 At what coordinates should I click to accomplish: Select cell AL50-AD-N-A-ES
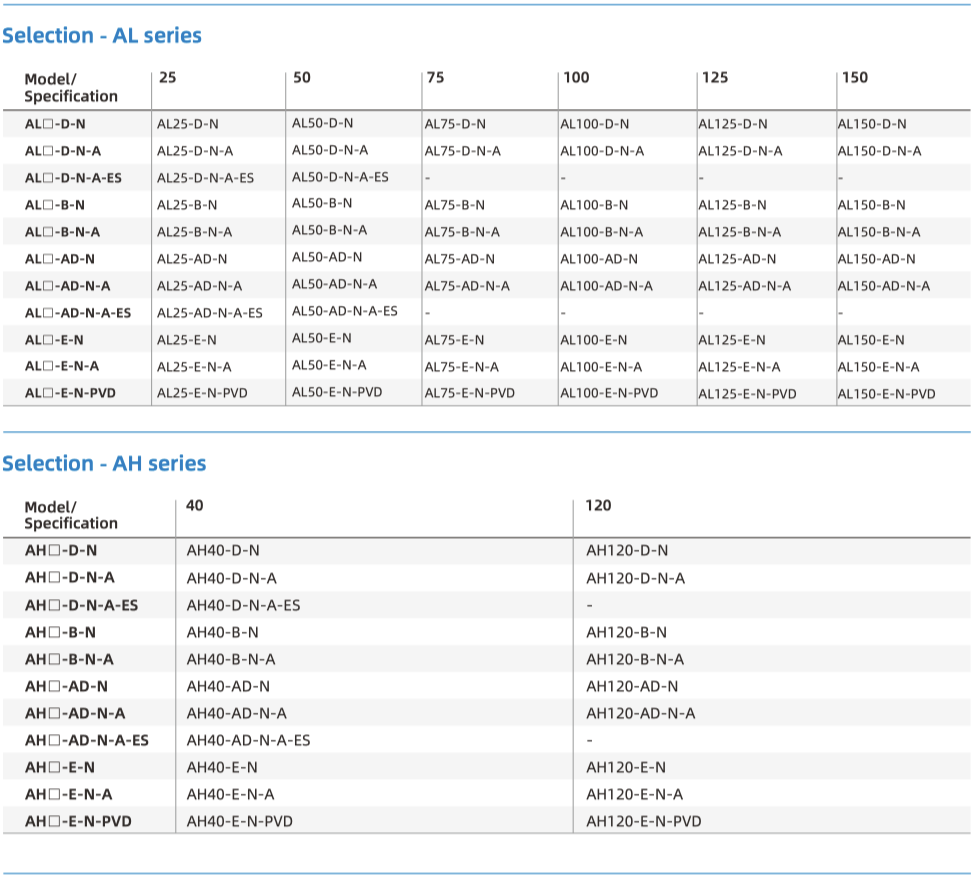[345, 311]
